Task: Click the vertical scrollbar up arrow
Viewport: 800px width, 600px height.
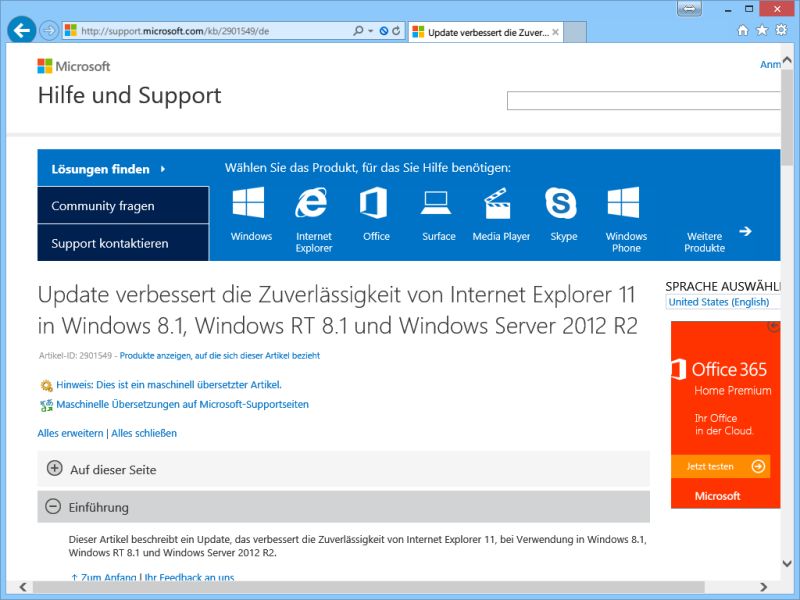Action: [x=787, y=61]
